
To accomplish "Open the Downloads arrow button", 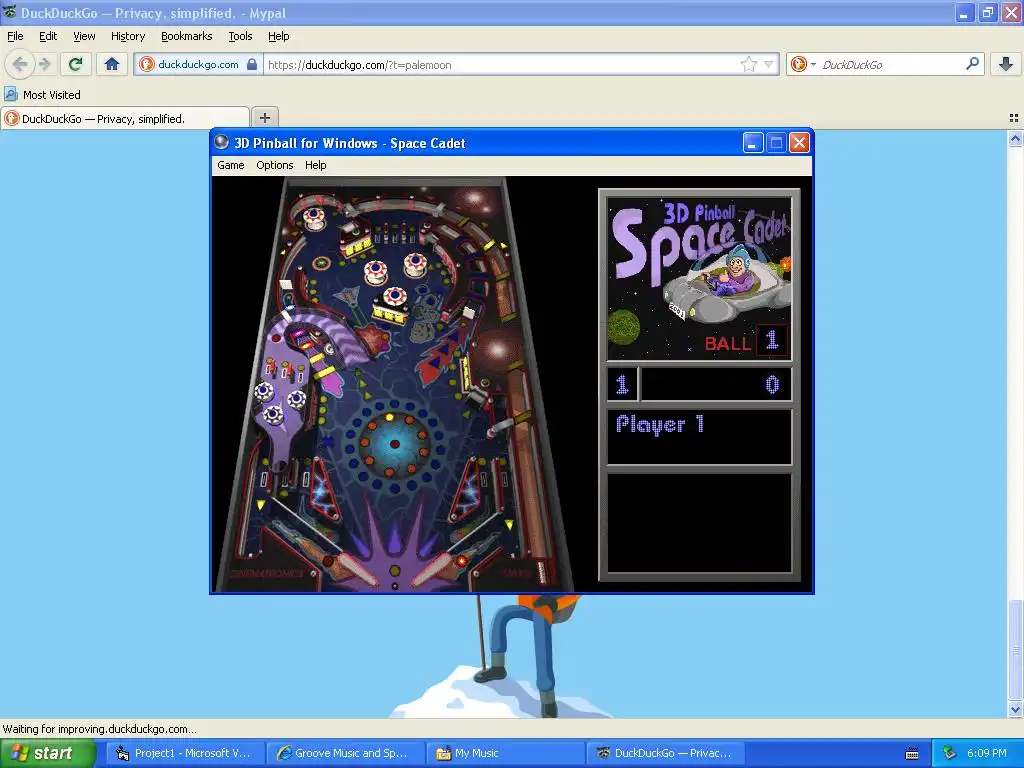I will pyautogui.click(x=1006, y=64).
